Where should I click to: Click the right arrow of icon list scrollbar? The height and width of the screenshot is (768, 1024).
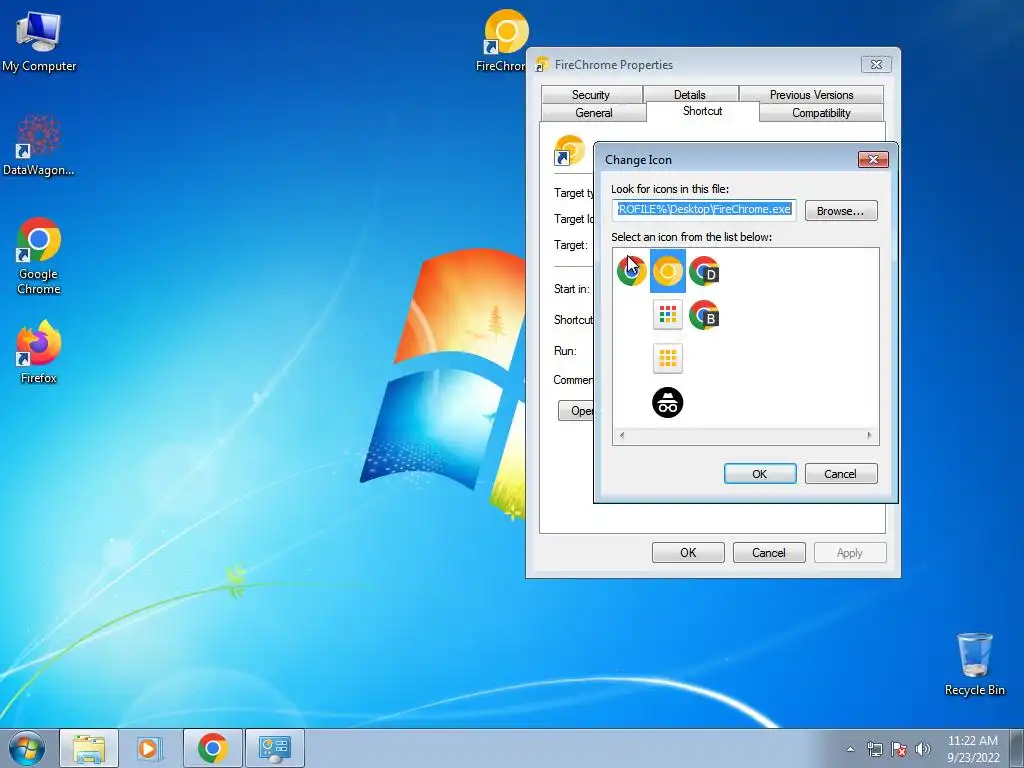tap(869, 436)
